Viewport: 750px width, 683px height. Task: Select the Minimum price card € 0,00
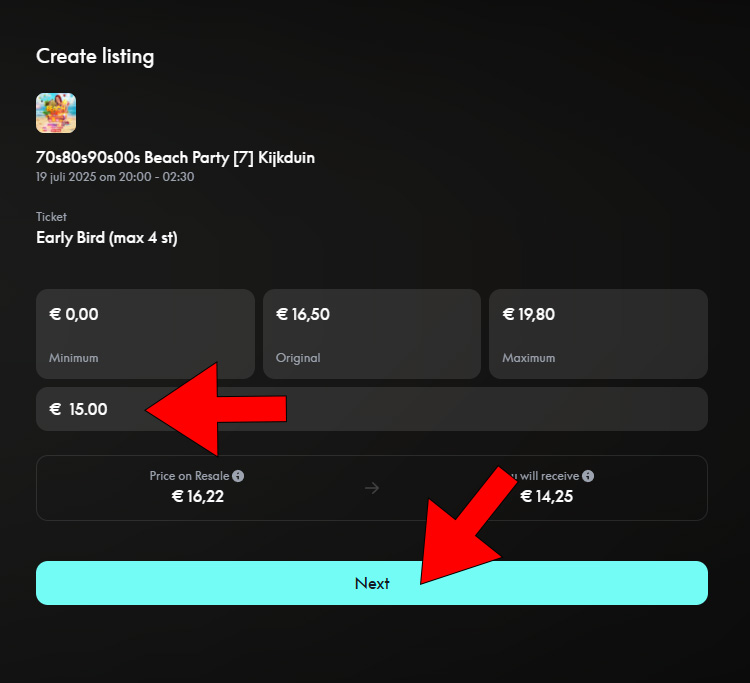[145, 334]
